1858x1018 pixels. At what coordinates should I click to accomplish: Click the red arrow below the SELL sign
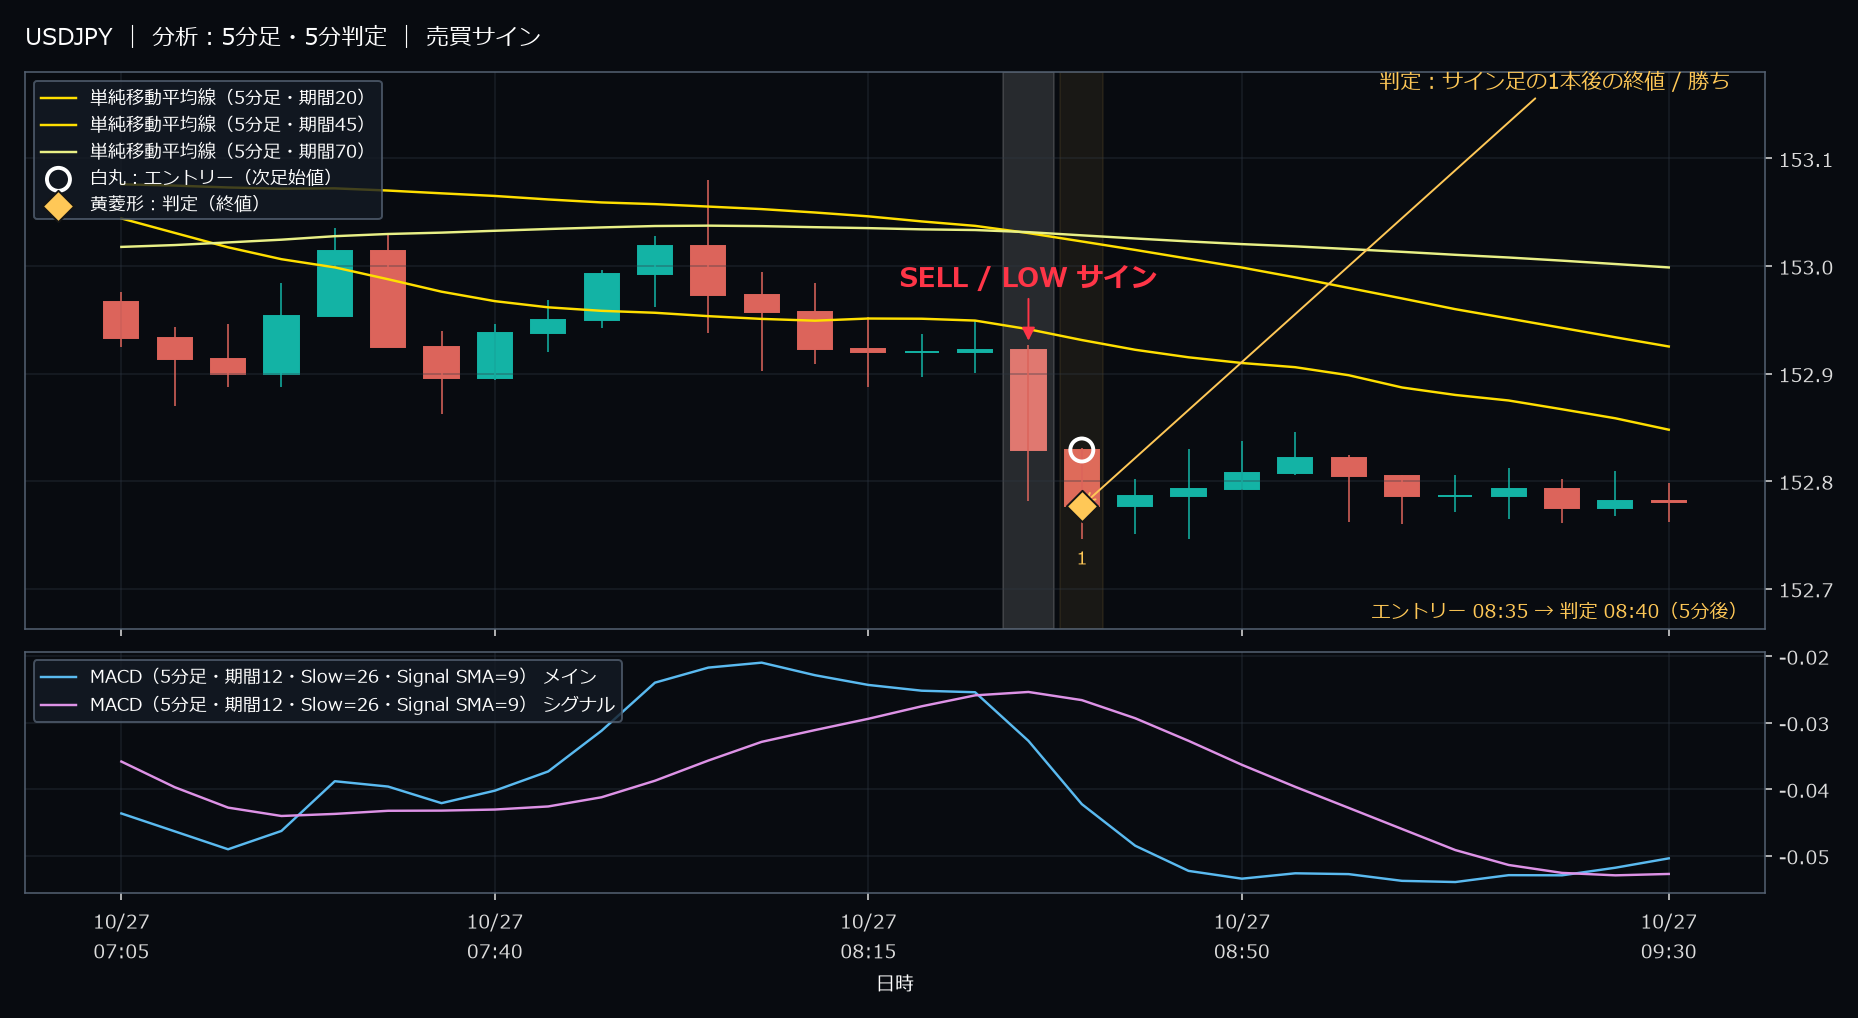point(1028,320)
